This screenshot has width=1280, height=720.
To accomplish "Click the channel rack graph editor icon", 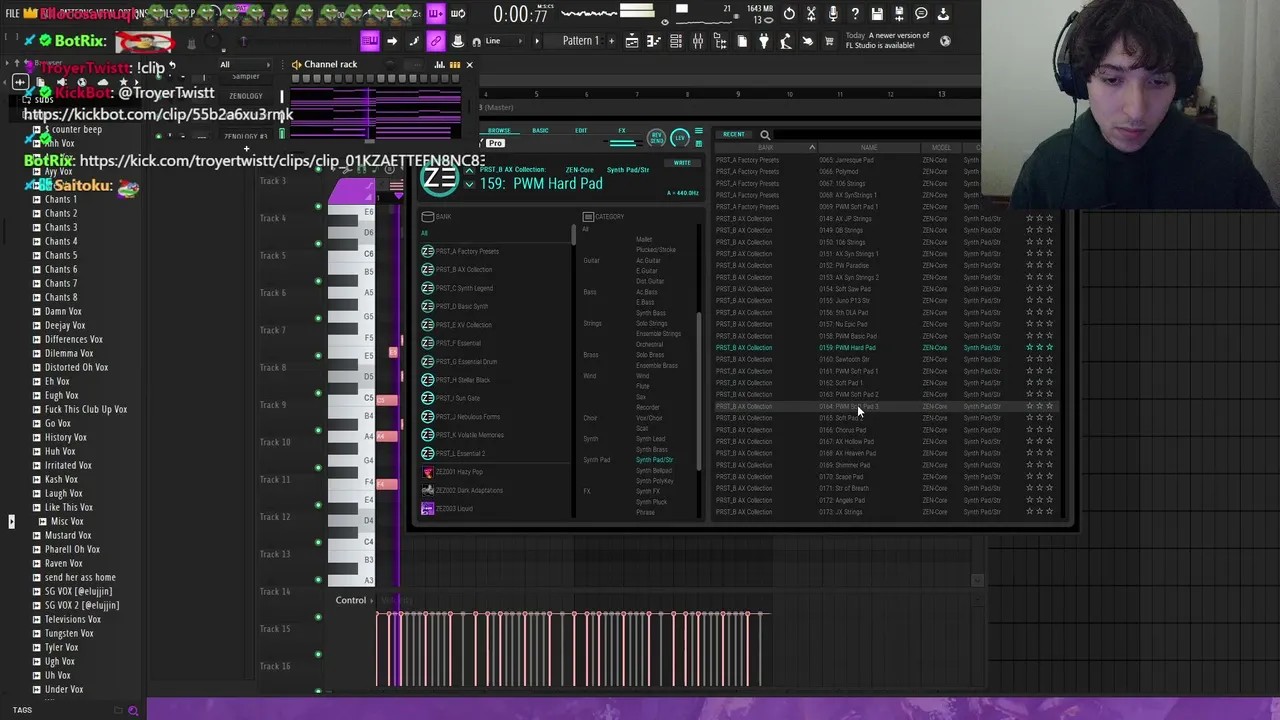I will (x=440, y=65).
